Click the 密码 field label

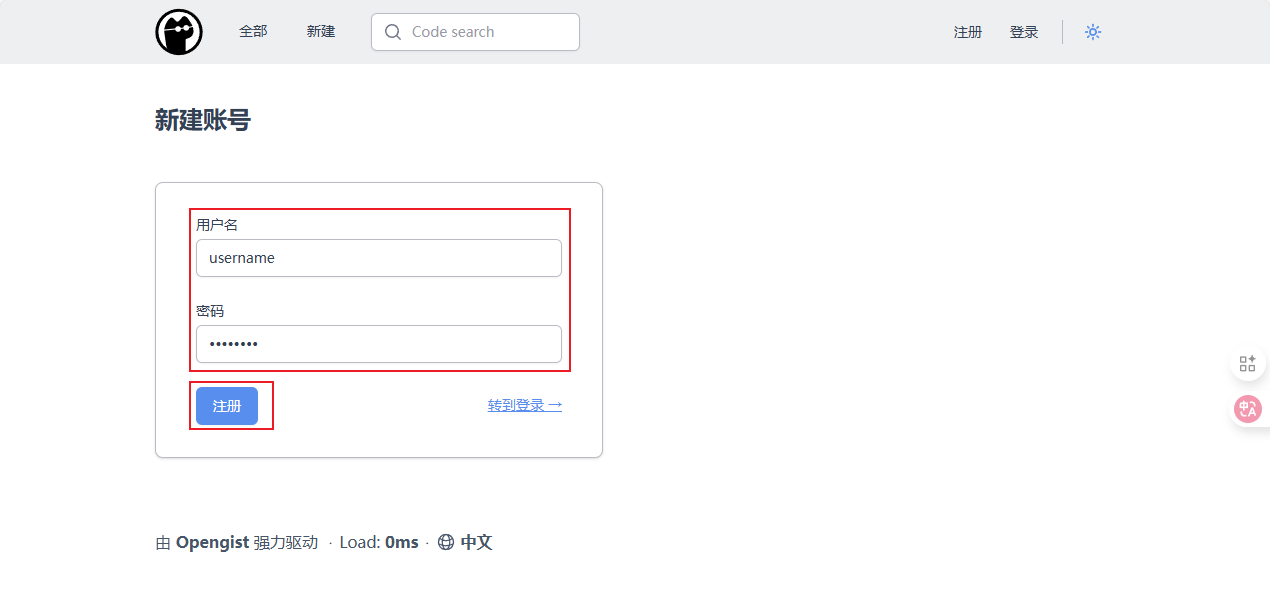[210, 311]
